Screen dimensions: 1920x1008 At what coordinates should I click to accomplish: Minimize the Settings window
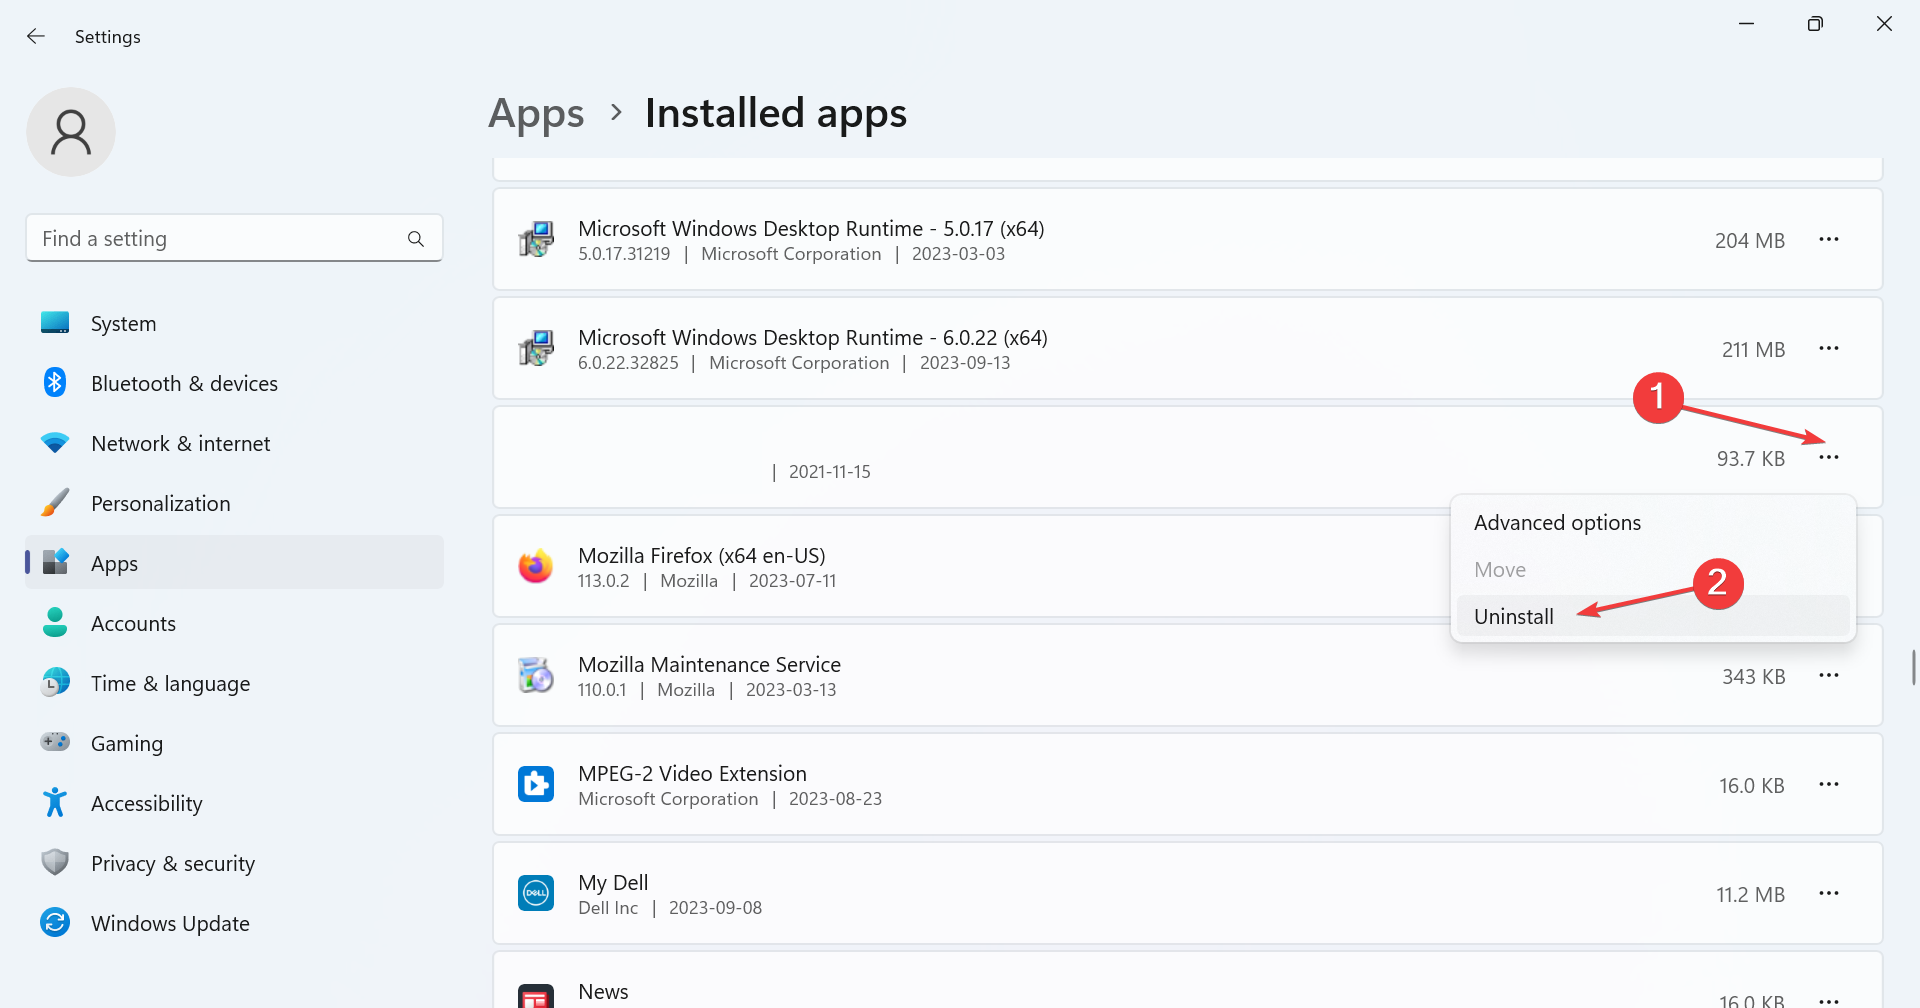tap(1746, 24)
